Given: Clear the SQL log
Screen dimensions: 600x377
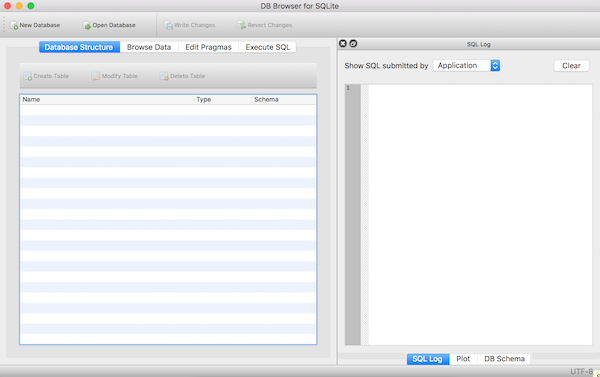Looking at the screenshot, I should [x=571, y=66].
